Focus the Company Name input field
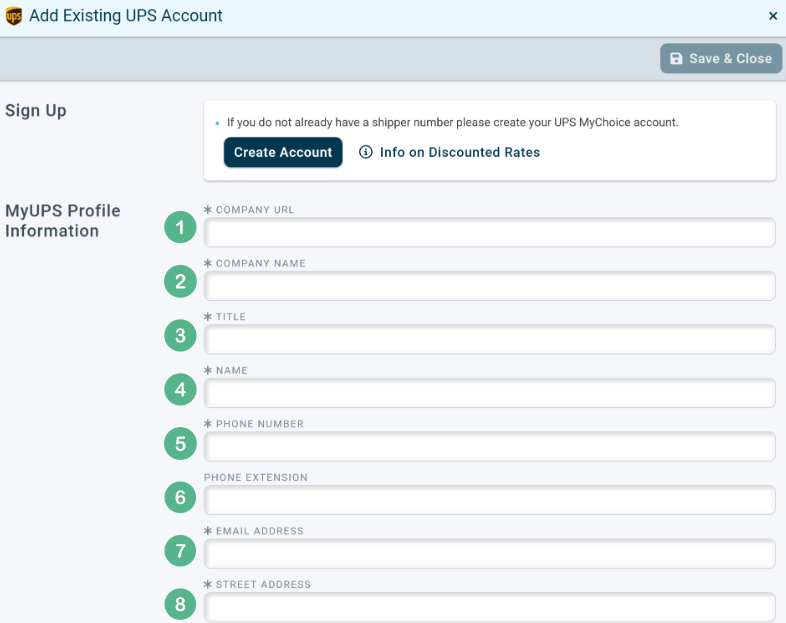 coord(490,286)
